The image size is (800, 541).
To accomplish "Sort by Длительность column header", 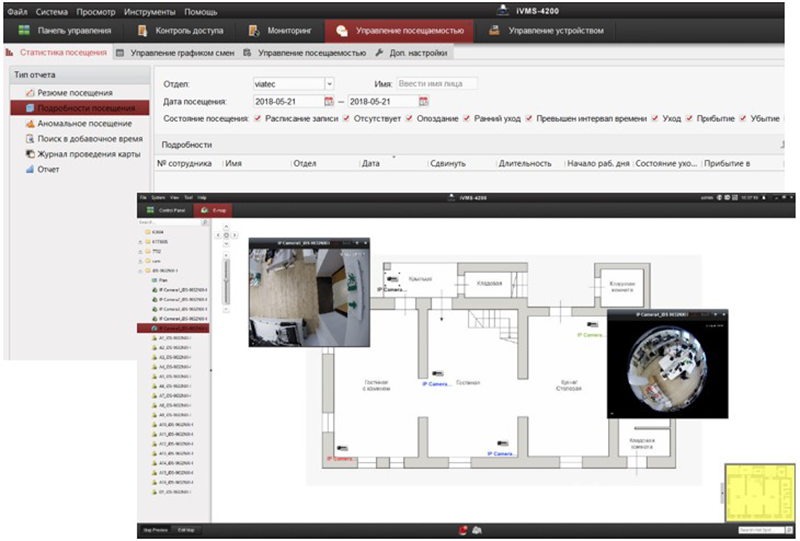I will tap(525, 164).
